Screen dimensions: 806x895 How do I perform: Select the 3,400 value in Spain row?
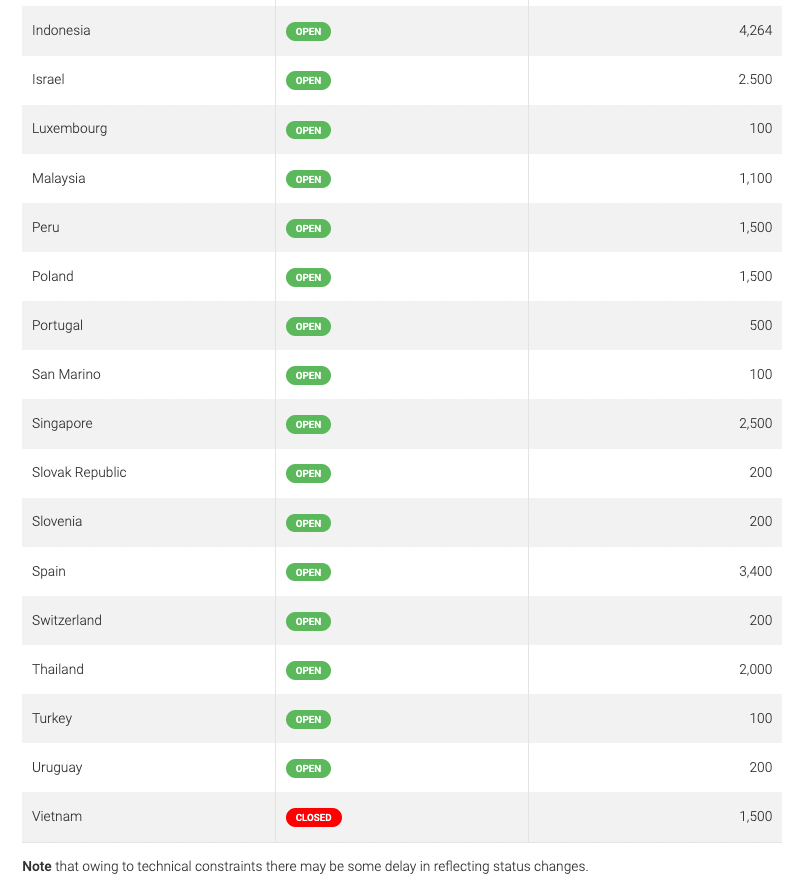(755, 571)
